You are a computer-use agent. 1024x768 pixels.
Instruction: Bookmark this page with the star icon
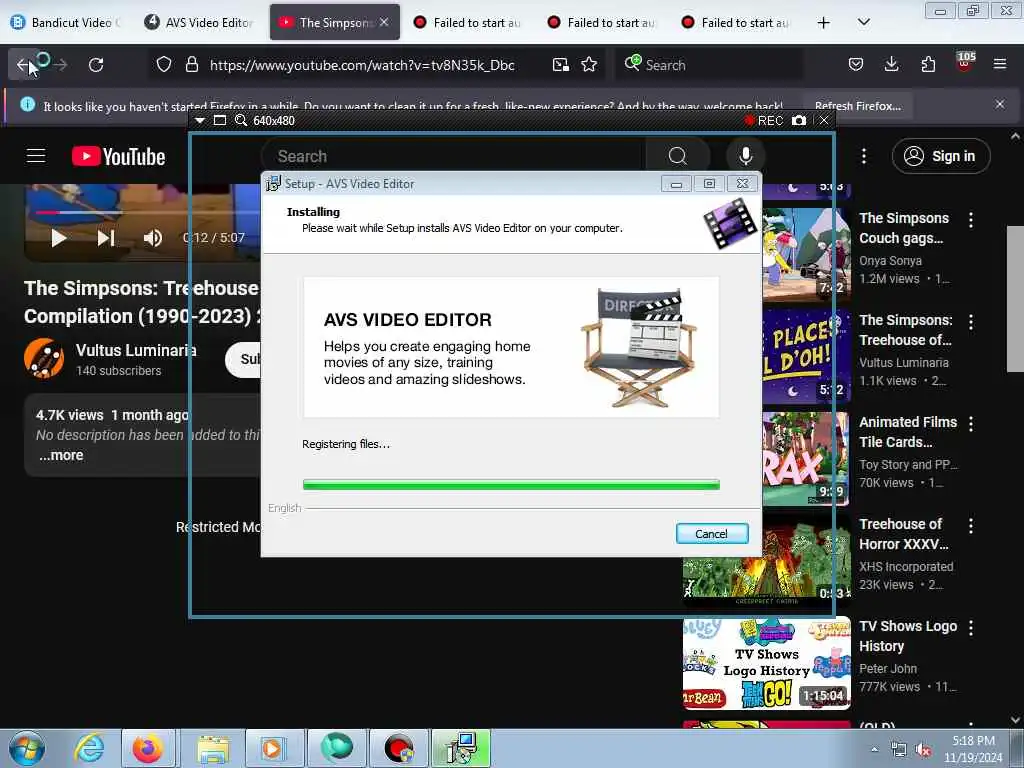tap(589, 65)
